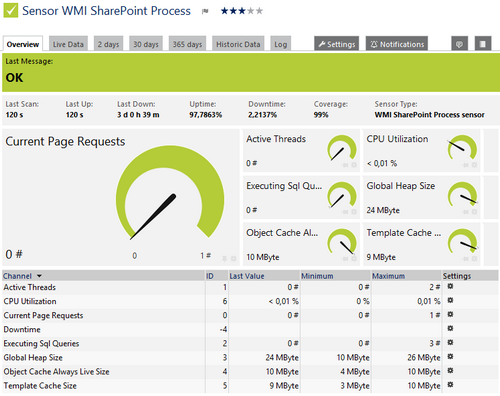Open the Log tab
500x396 pixels.
click(281, 44)
